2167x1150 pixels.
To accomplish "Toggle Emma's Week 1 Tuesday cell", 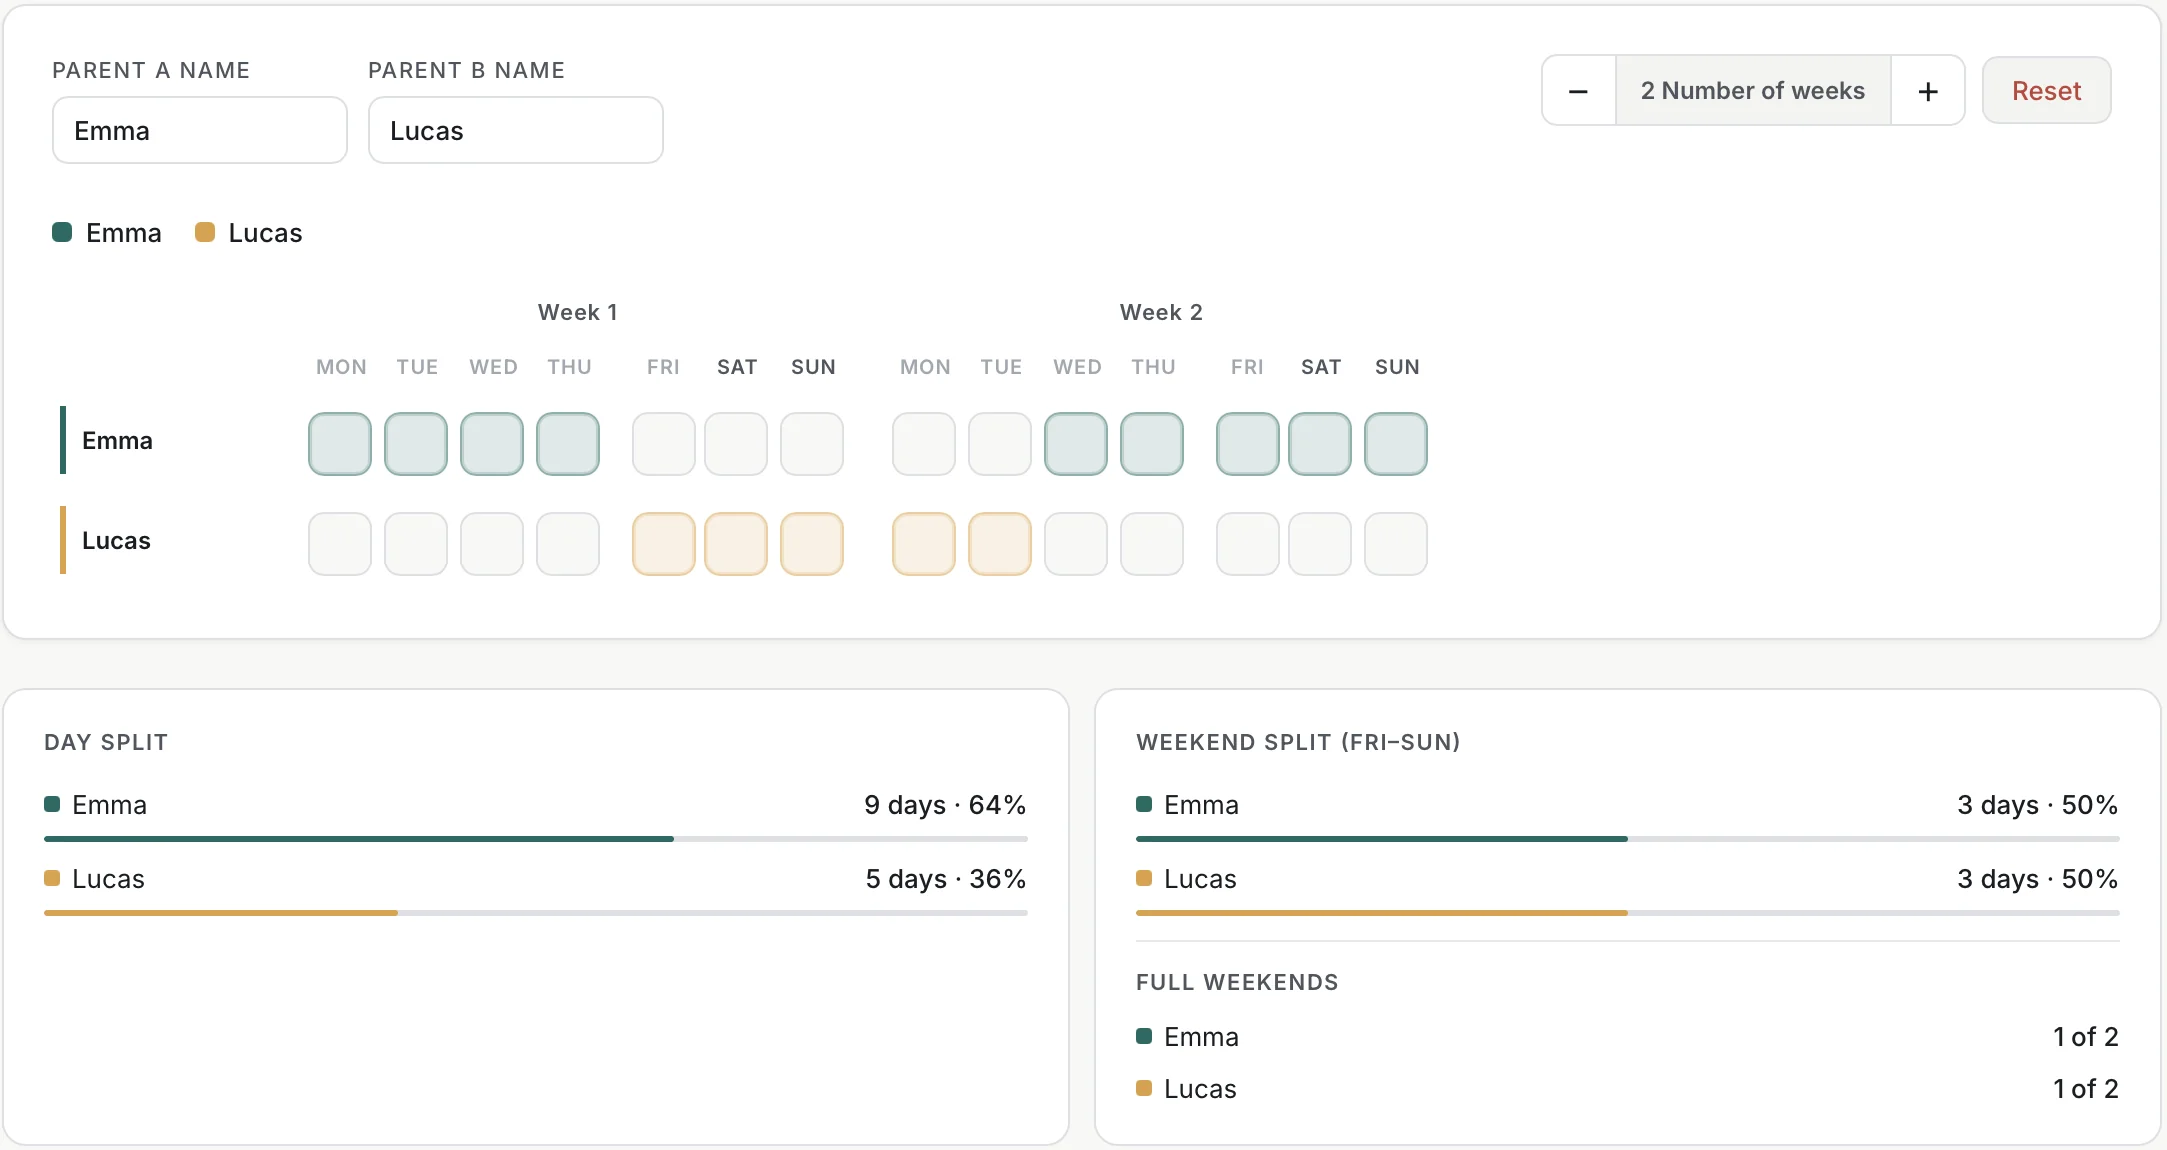I will (416, 444).
